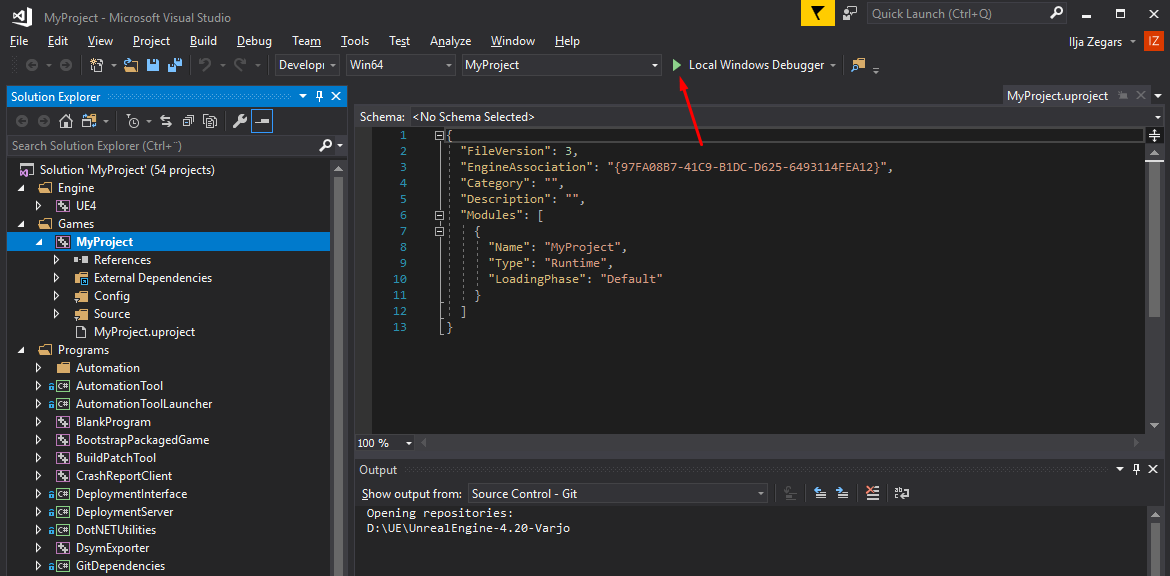1170x576 pixels.
Task: Click Switch Views icon in Solution Explorer
Action: point(89,121)
